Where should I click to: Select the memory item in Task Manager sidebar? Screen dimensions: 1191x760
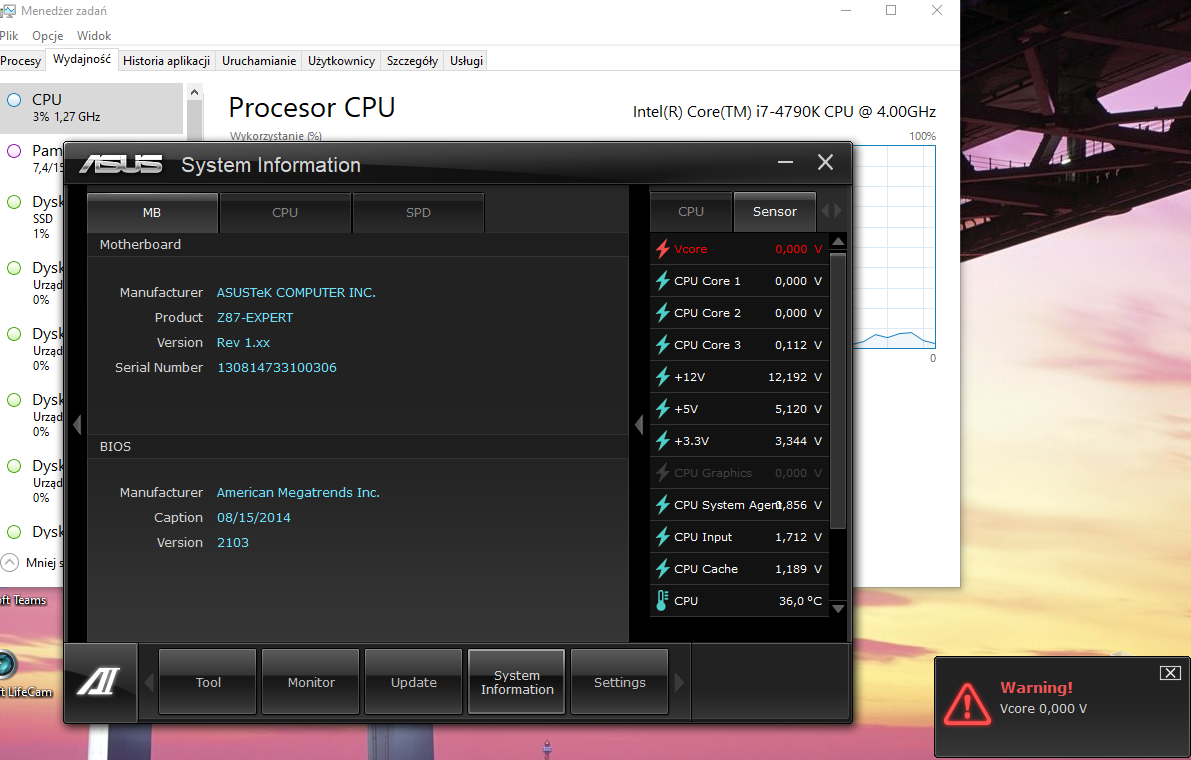(34, 158)
